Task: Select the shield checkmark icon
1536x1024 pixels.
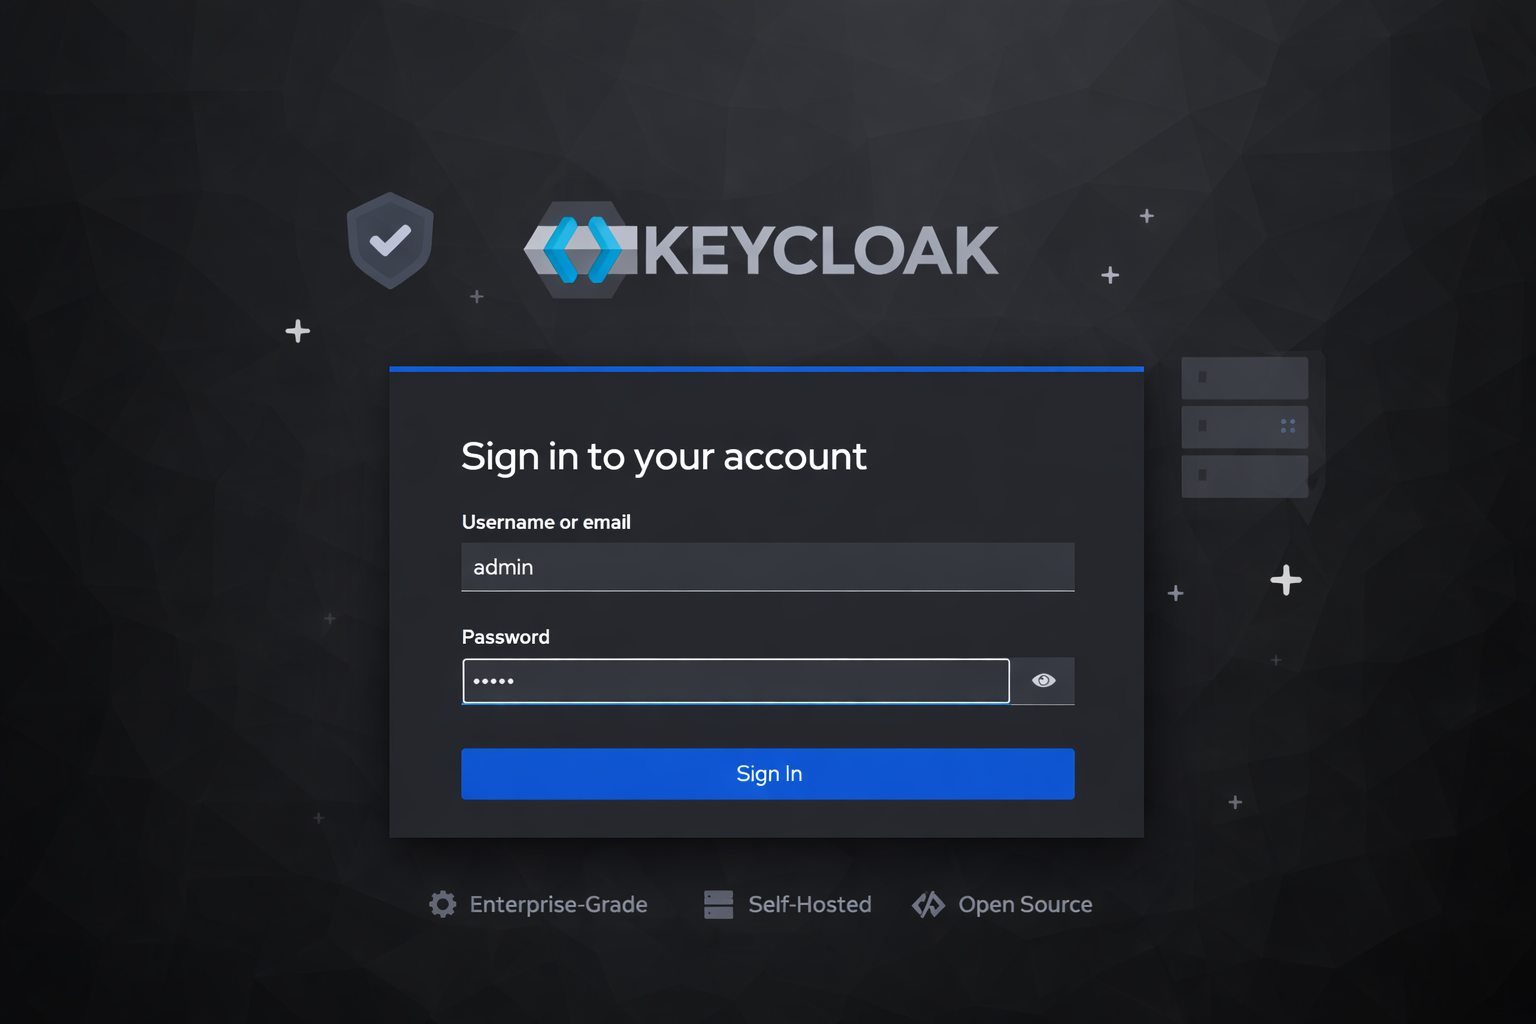Action: coord(390,240)
